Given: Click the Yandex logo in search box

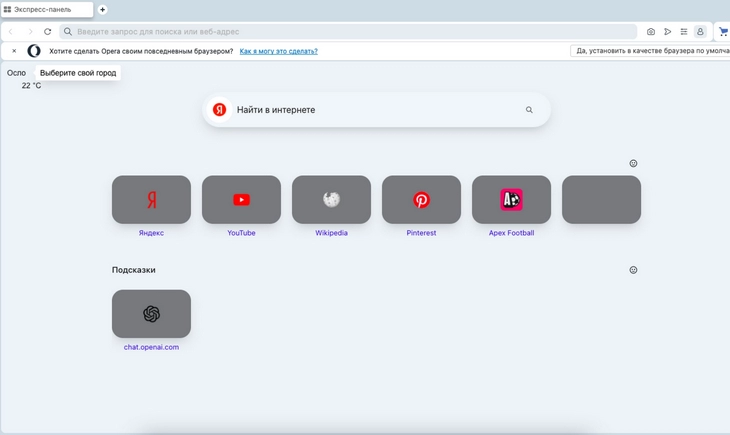Looking at the screenshot, I should pyautogui.click(x=219, y=110).
